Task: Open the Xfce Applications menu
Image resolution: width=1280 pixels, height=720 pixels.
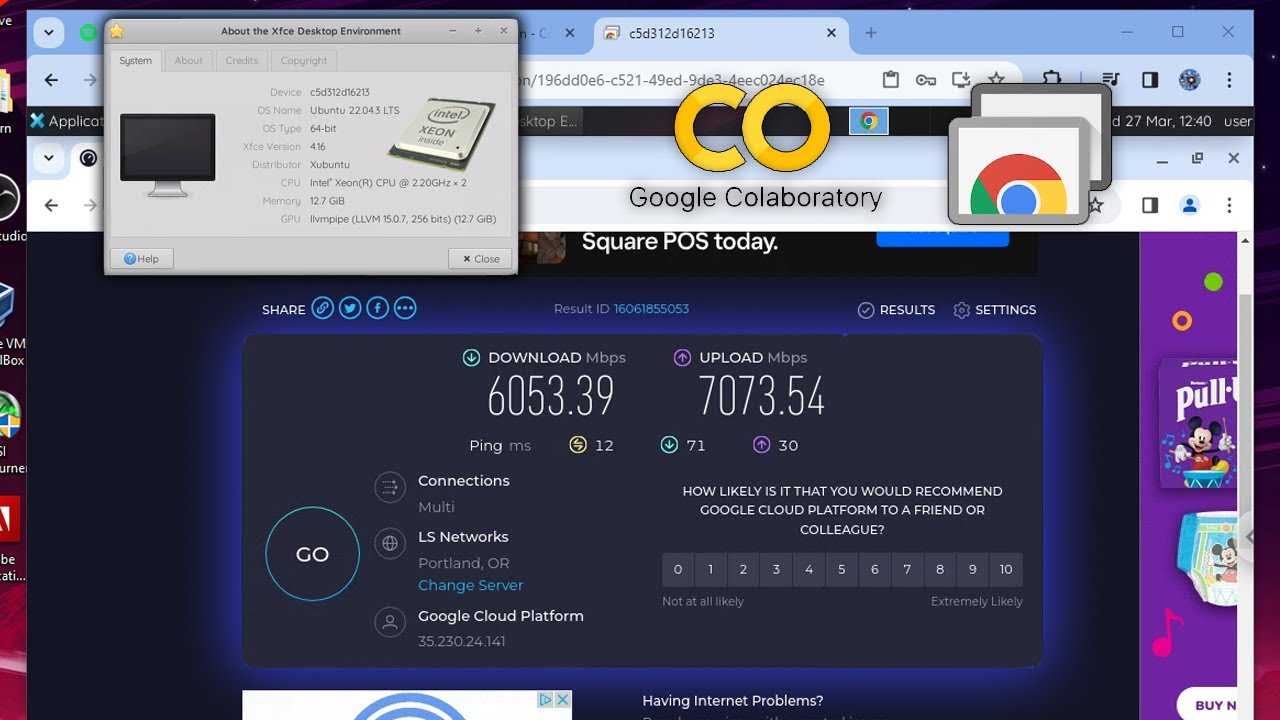Action: click(65, 121)
